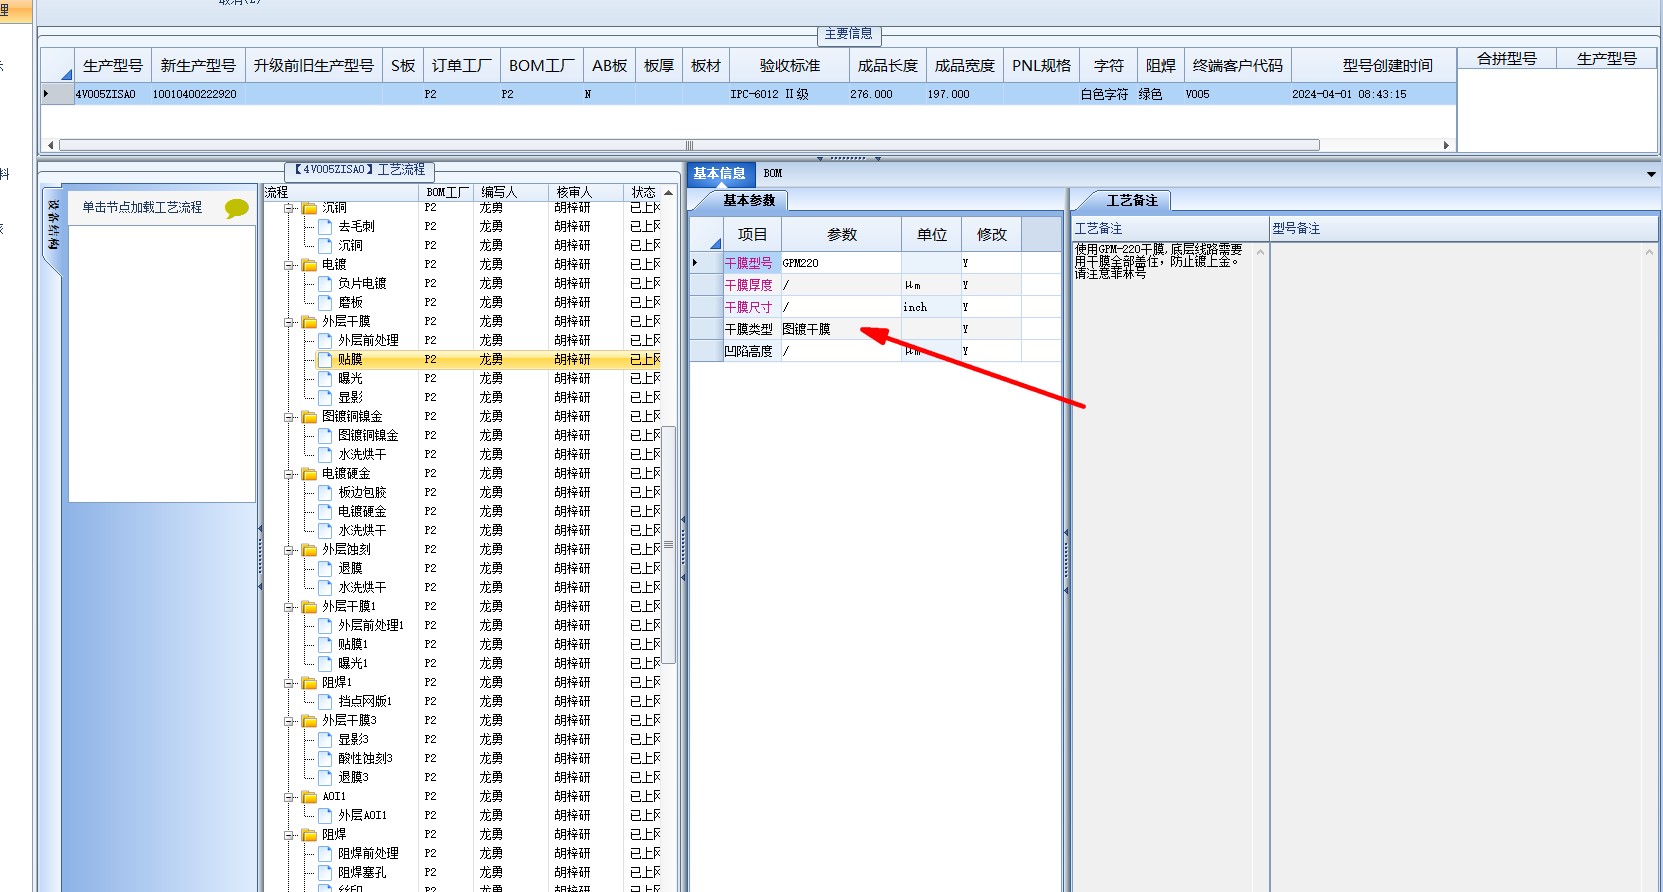Click the document icon of 外层前处理
This screenshot has height=892, width=1663.
[x=325, y=341]
